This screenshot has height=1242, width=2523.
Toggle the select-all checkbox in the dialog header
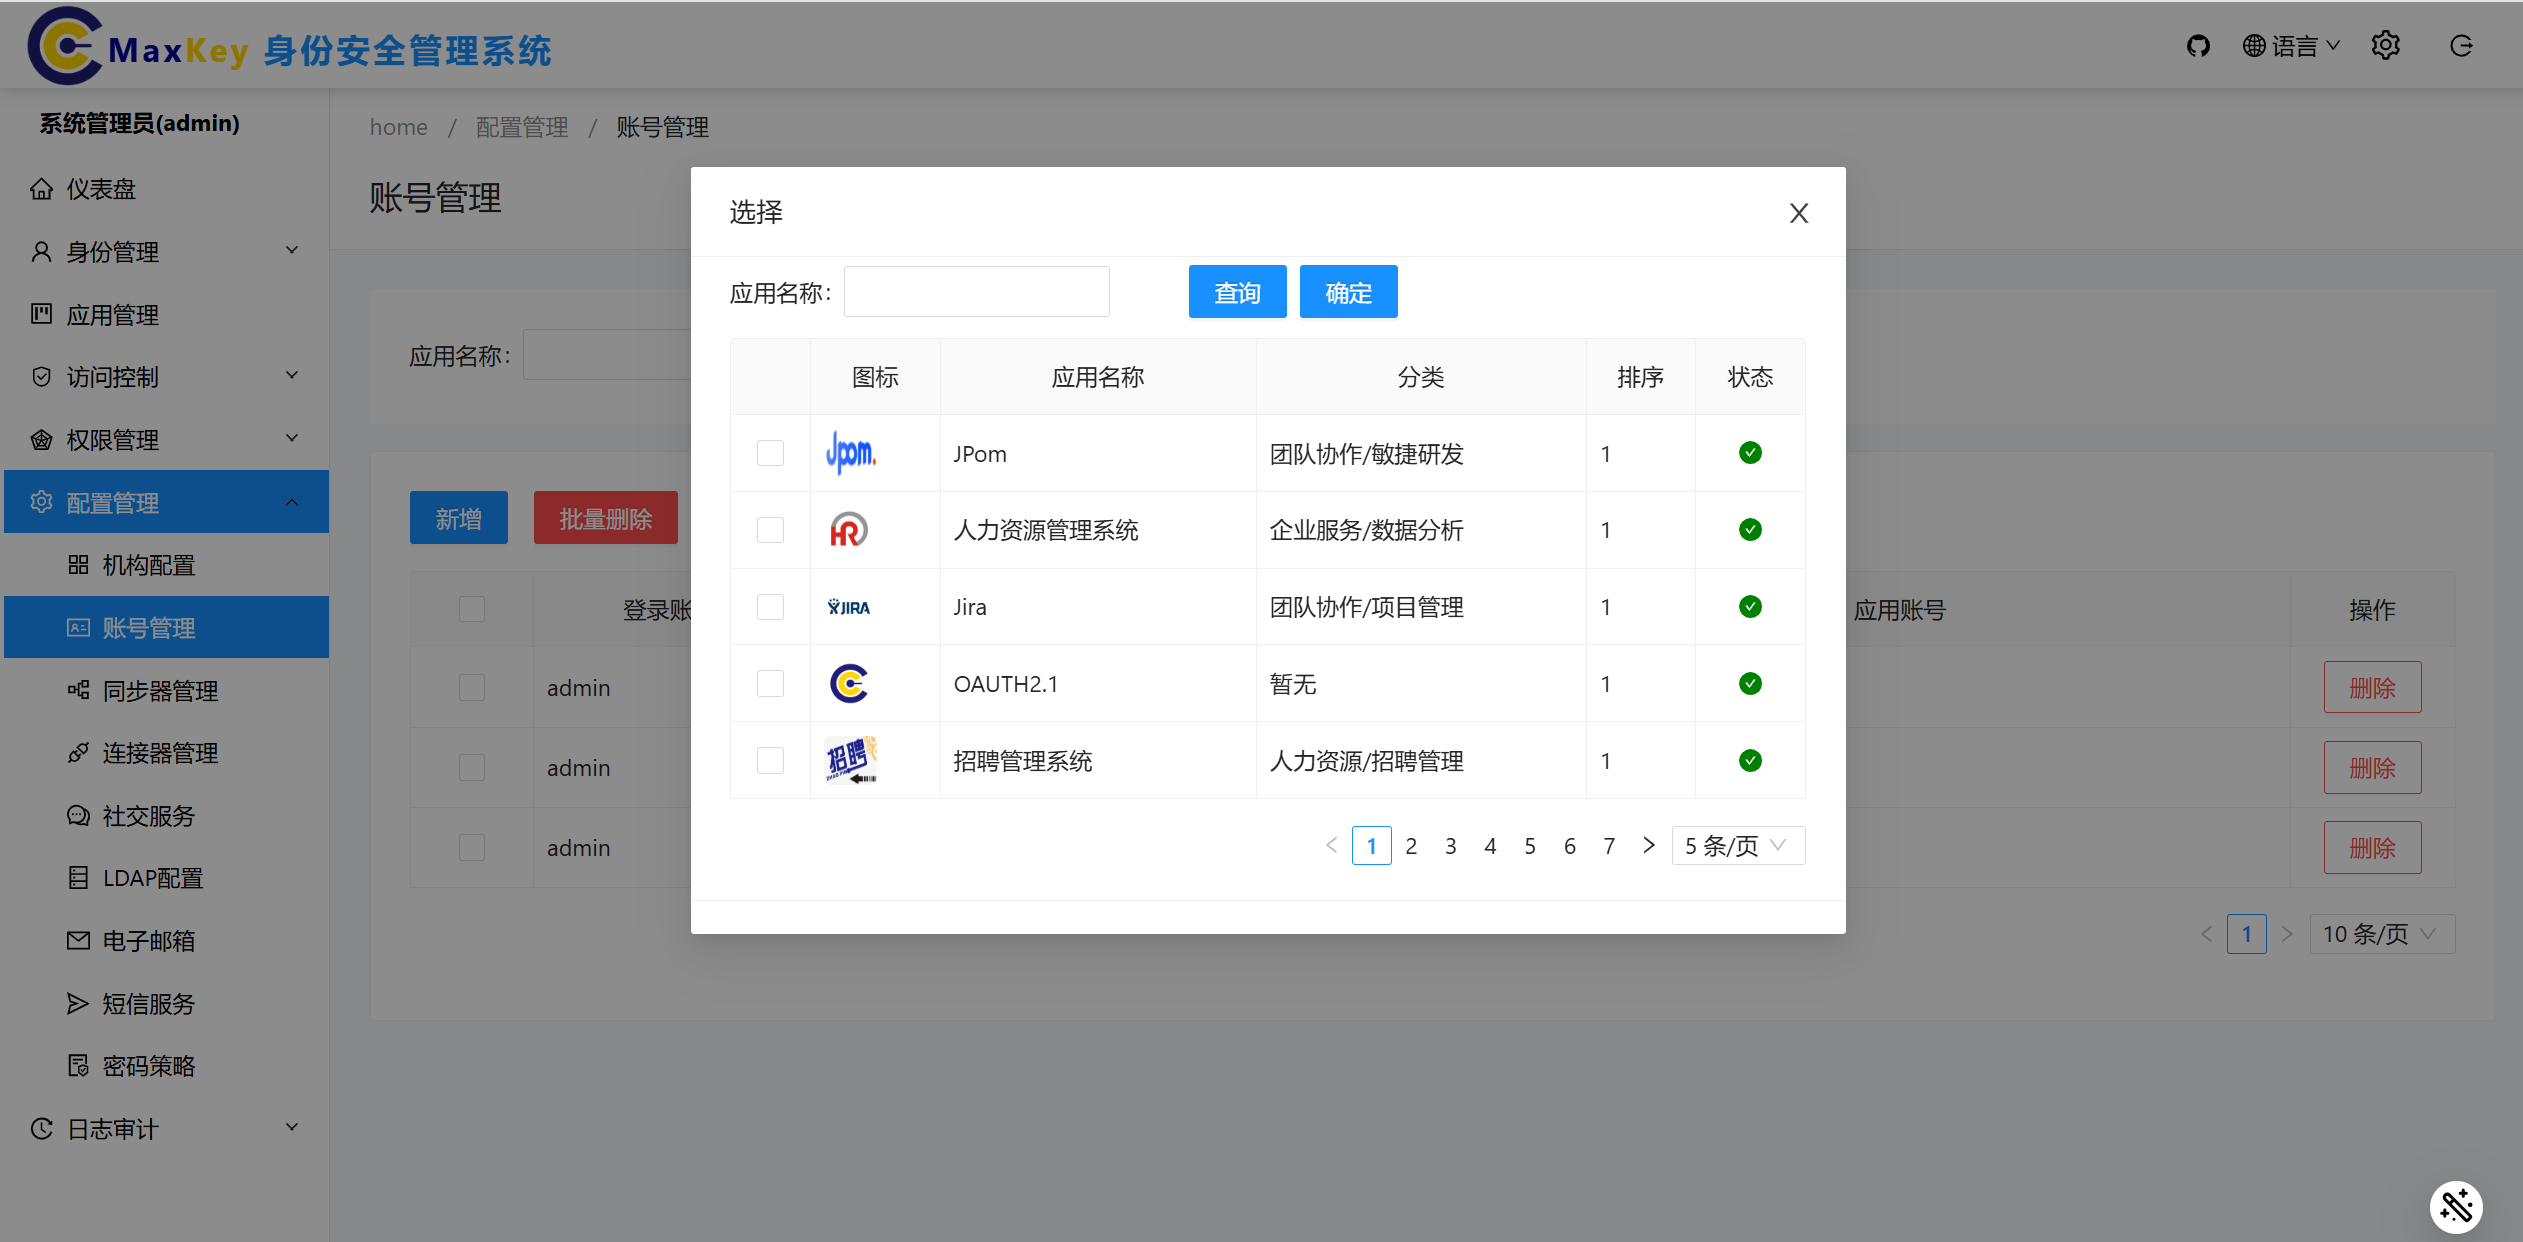[769, 376]
